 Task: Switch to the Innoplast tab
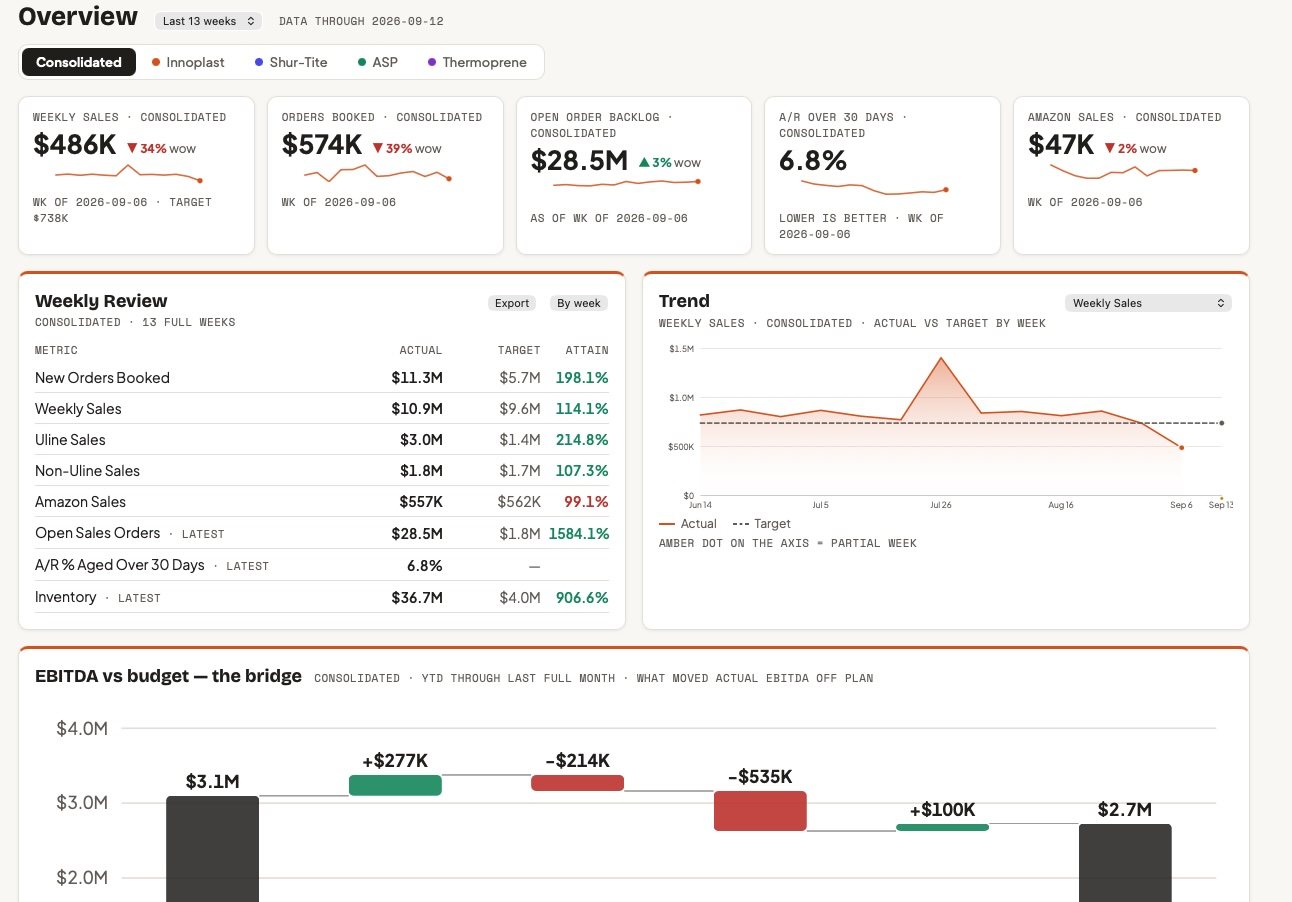(x=188, y=62)
